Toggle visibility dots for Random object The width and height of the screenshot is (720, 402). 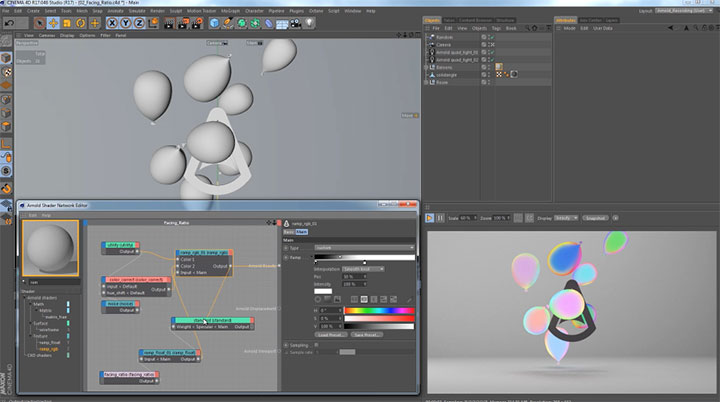click(x=489, y=37)
